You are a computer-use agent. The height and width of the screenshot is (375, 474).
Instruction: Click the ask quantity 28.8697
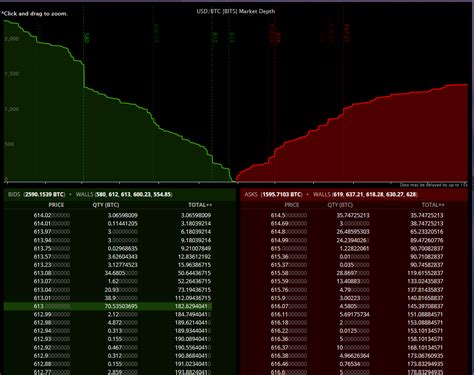[353, 273]
